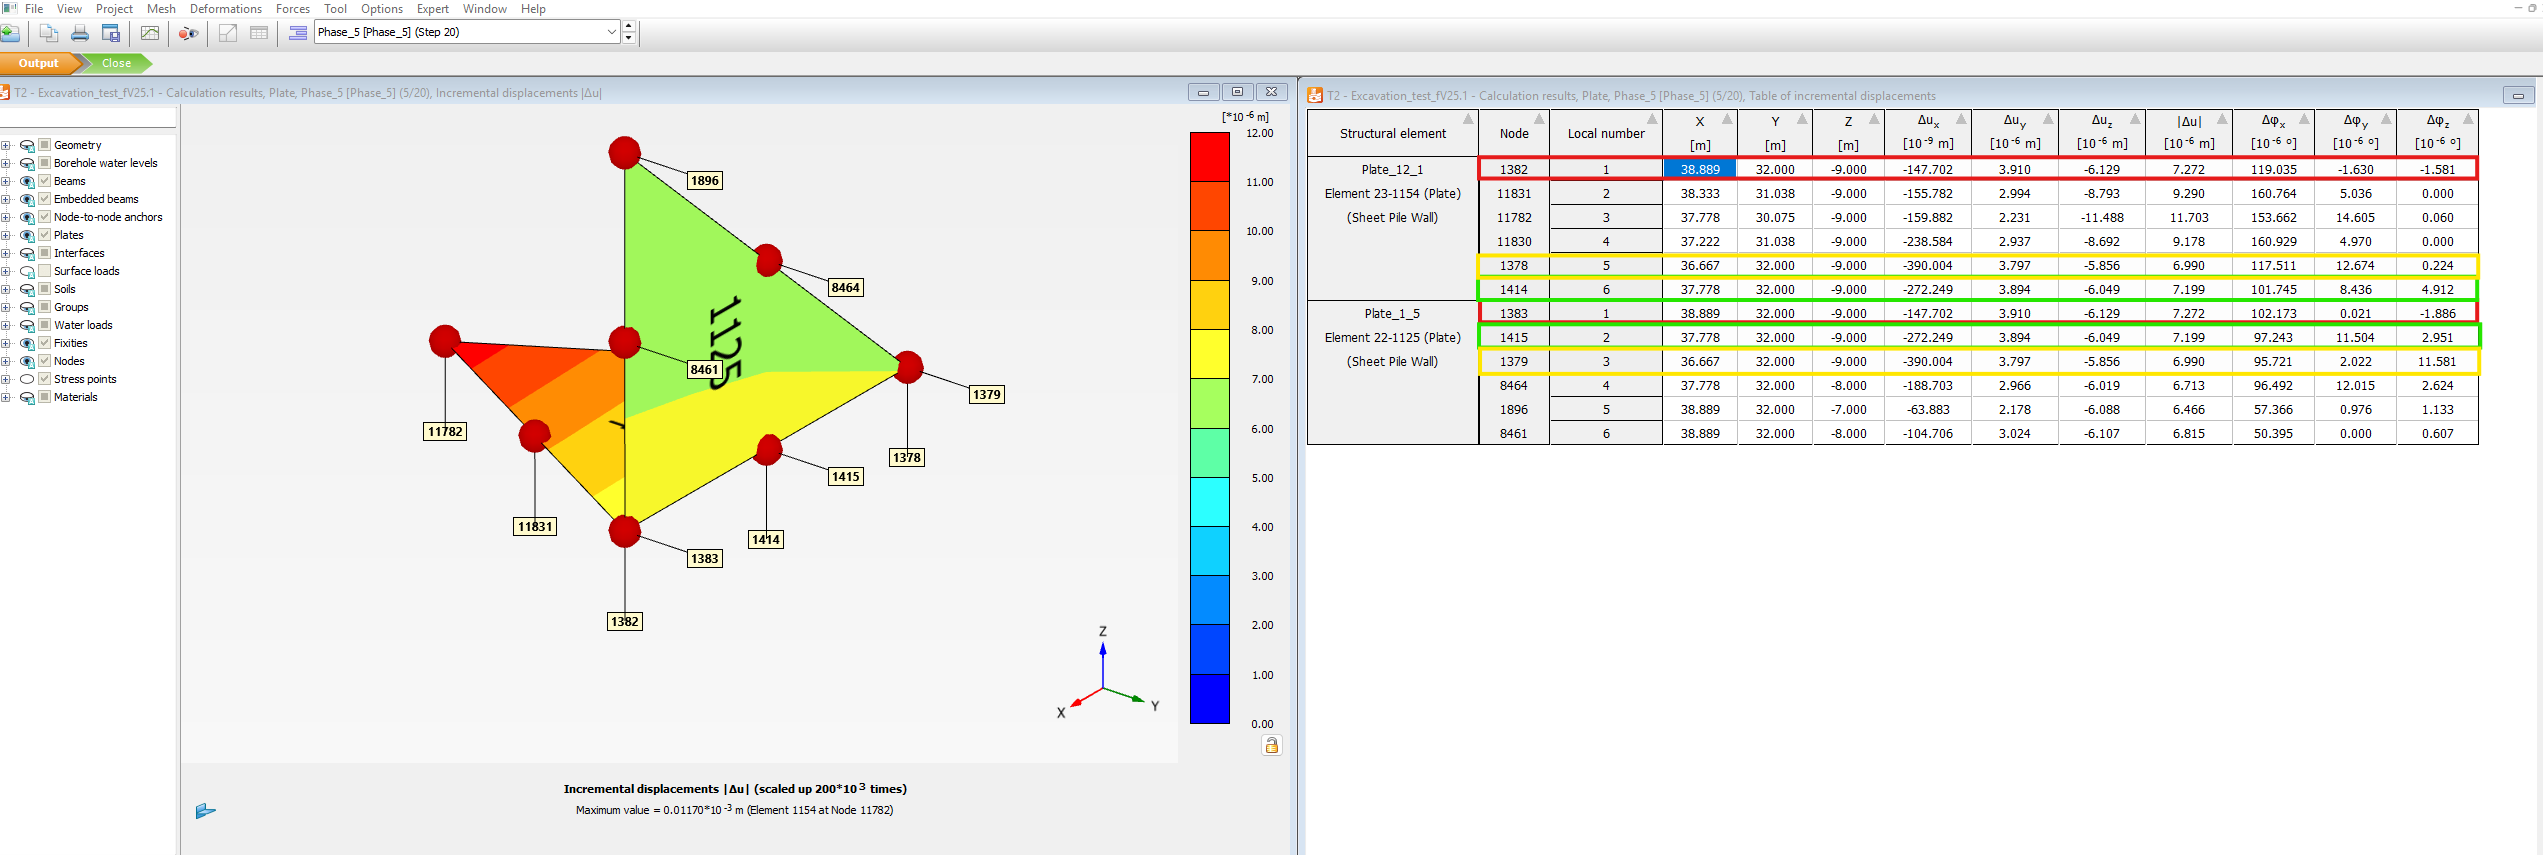Toggle the Nodes visibility eye icon

click(x=27, y=362)
